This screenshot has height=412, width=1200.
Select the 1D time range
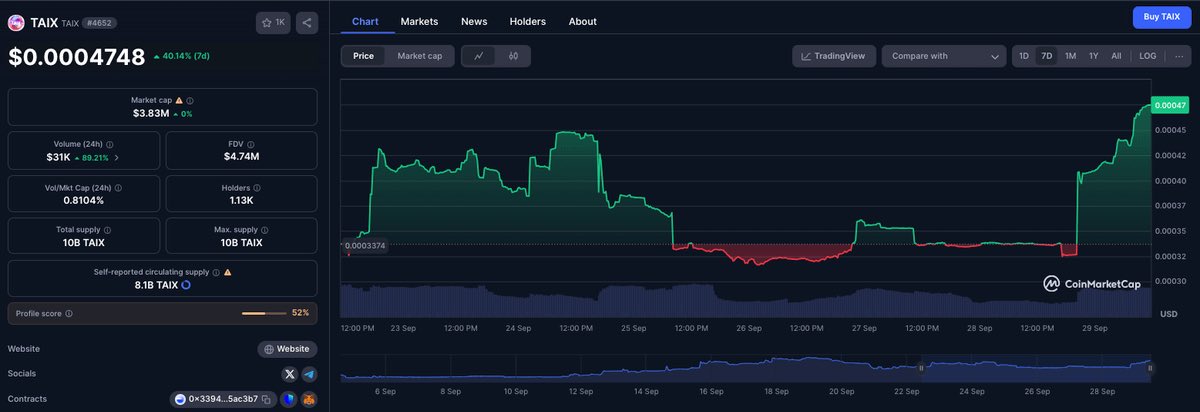click(1023, 56)
